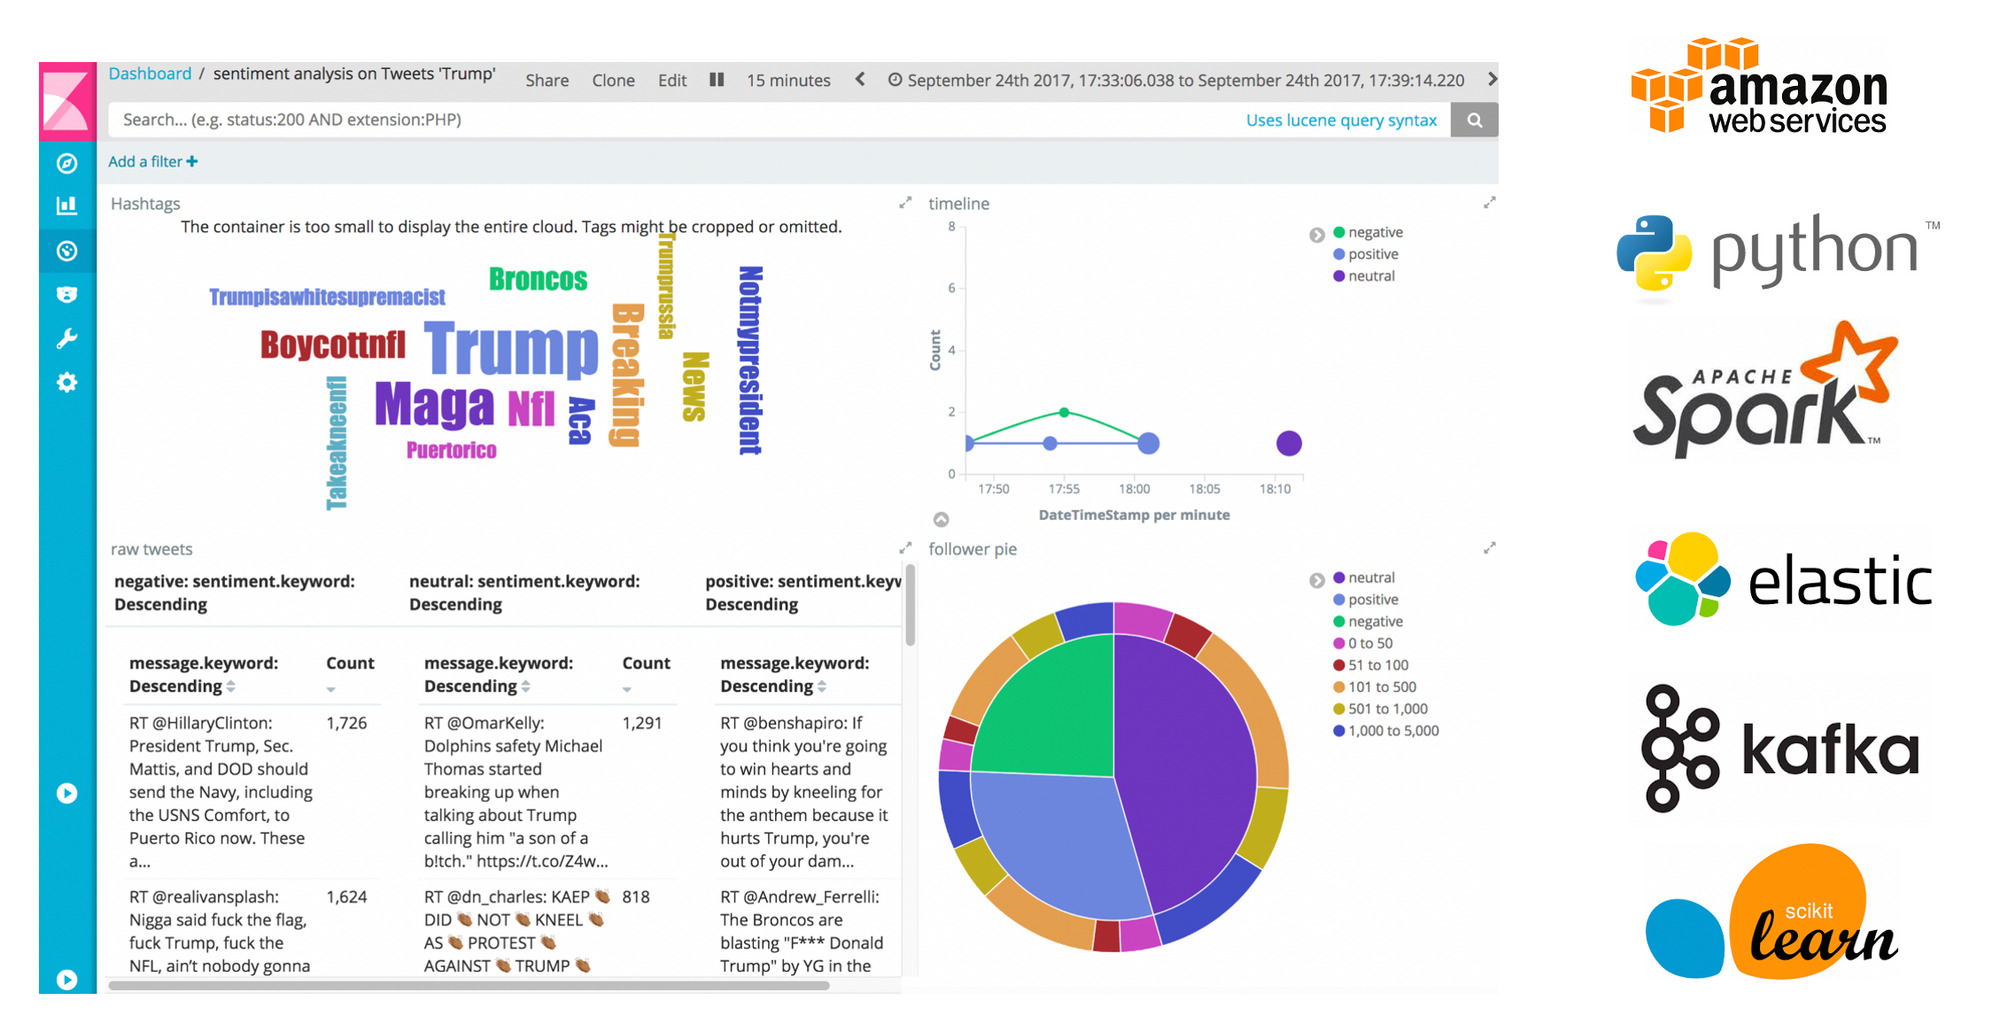
Task: Open the 15 minutes refresh interval picker
Action: [x=788, y=80]
